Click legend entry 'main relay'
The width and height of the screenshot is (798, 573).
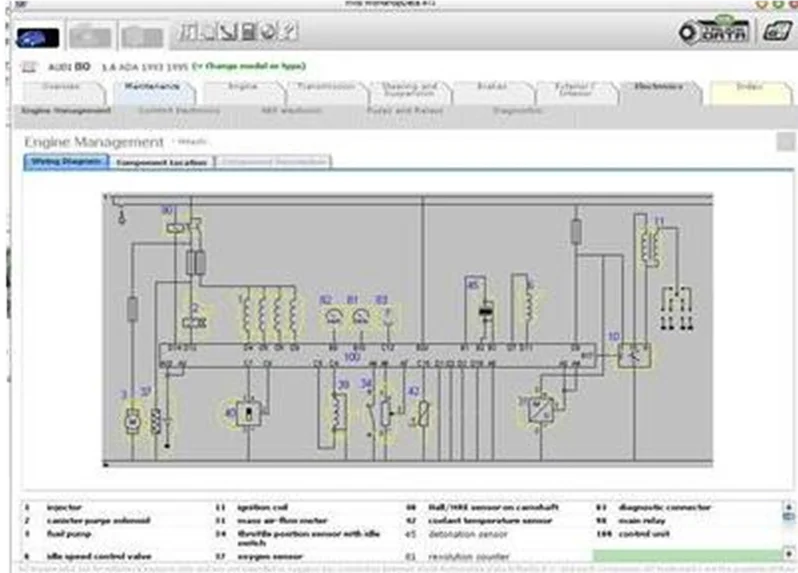pyautogui.click(x=641, y=521)
